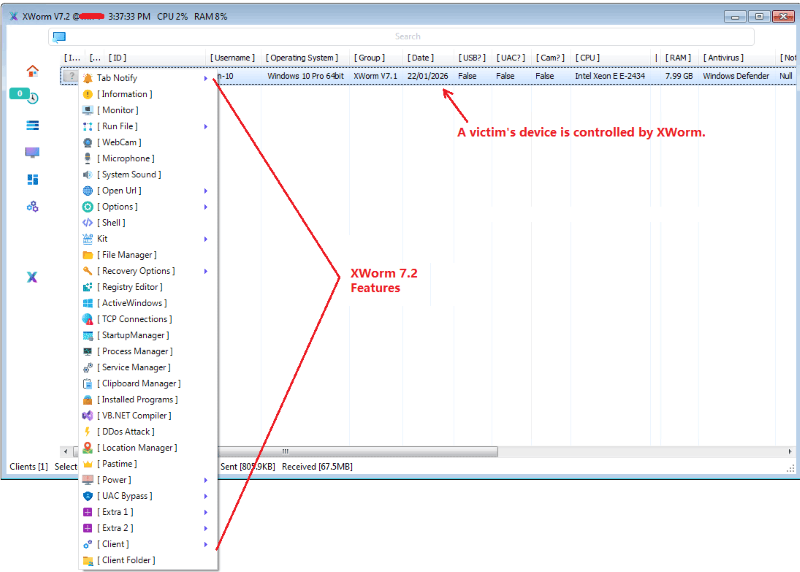Image resolution: width=800 pixels, height=572 pixels.
Task: Expand the Options submenu arrow
Action: click(x=206, y=207)
